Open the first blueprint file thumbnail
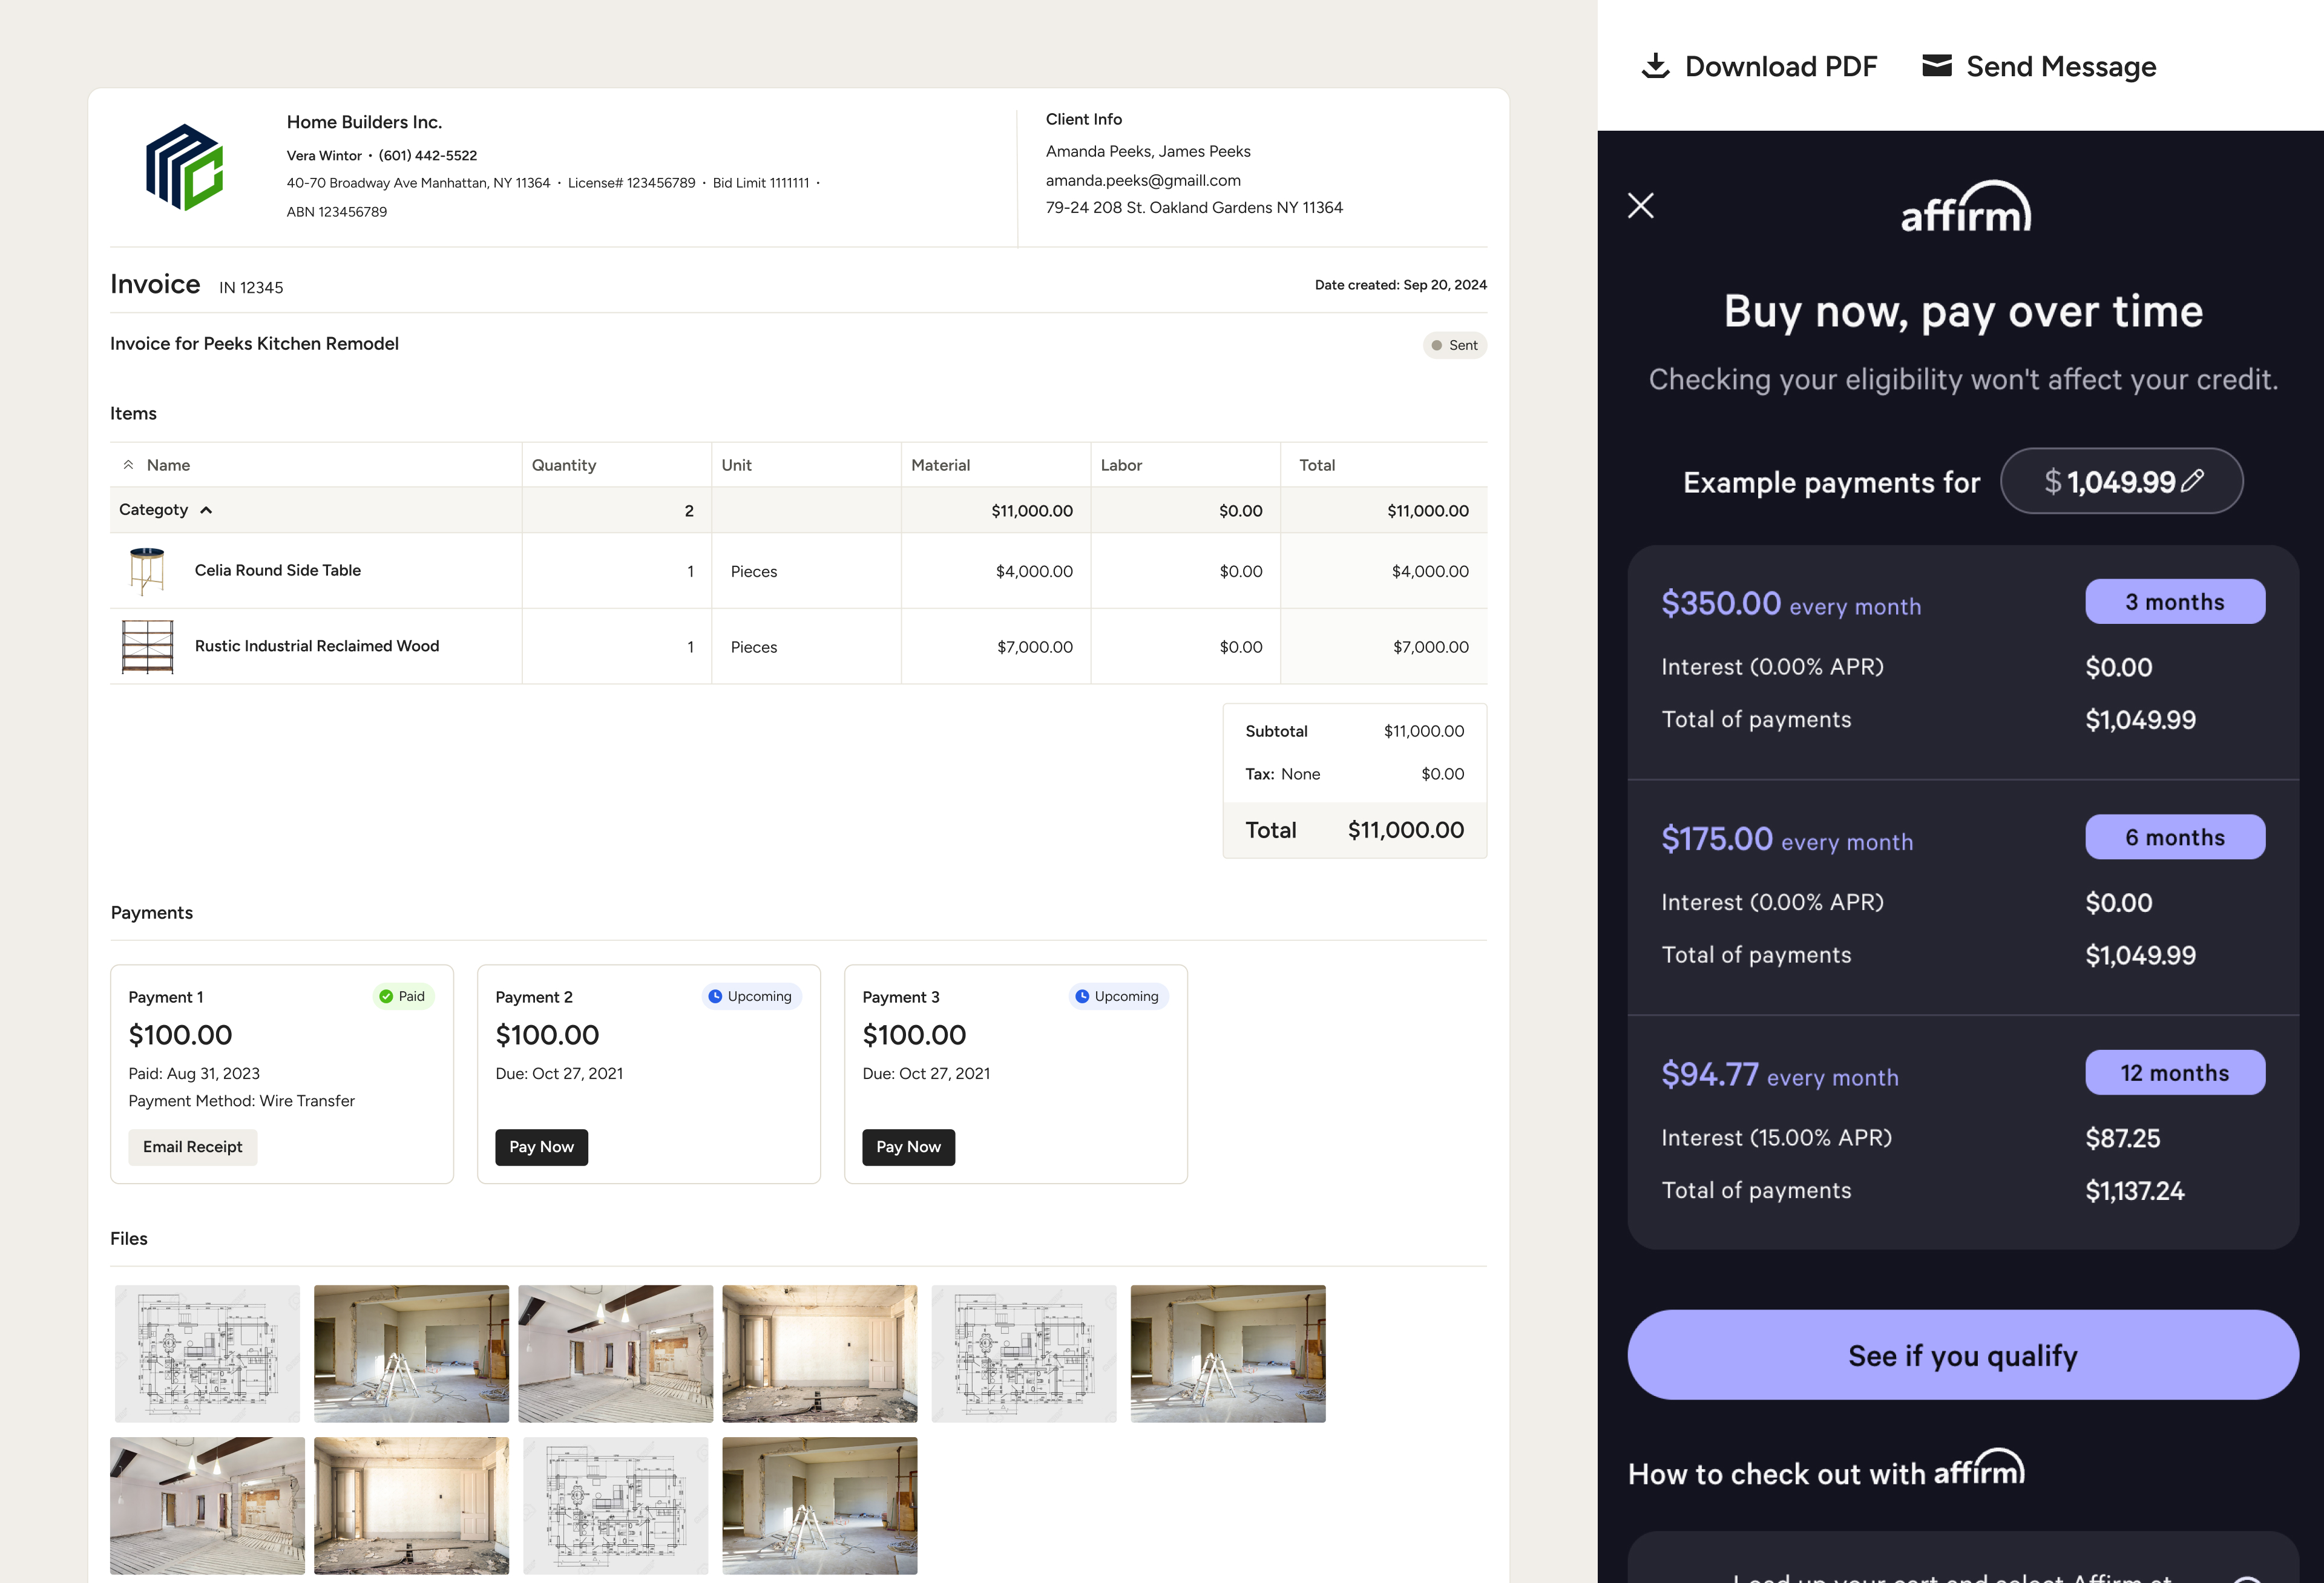Viewport: 2324px width, 1583px height. (207, 1354)
